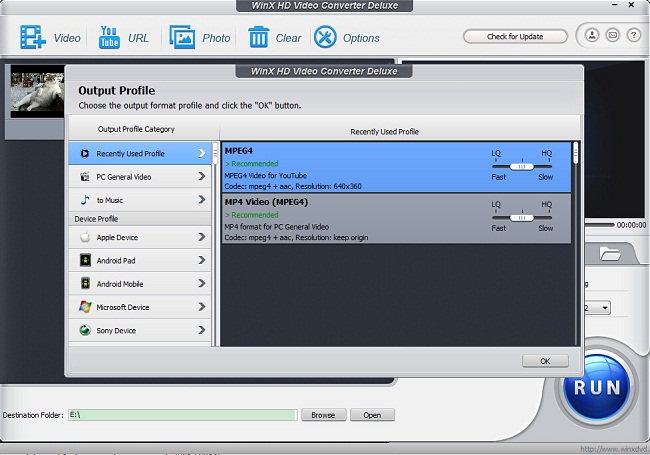Click the 00:00:00 time readout
The width and height of the screenshot is (650, 455).
pyautogui.click(x=631, y=225)
